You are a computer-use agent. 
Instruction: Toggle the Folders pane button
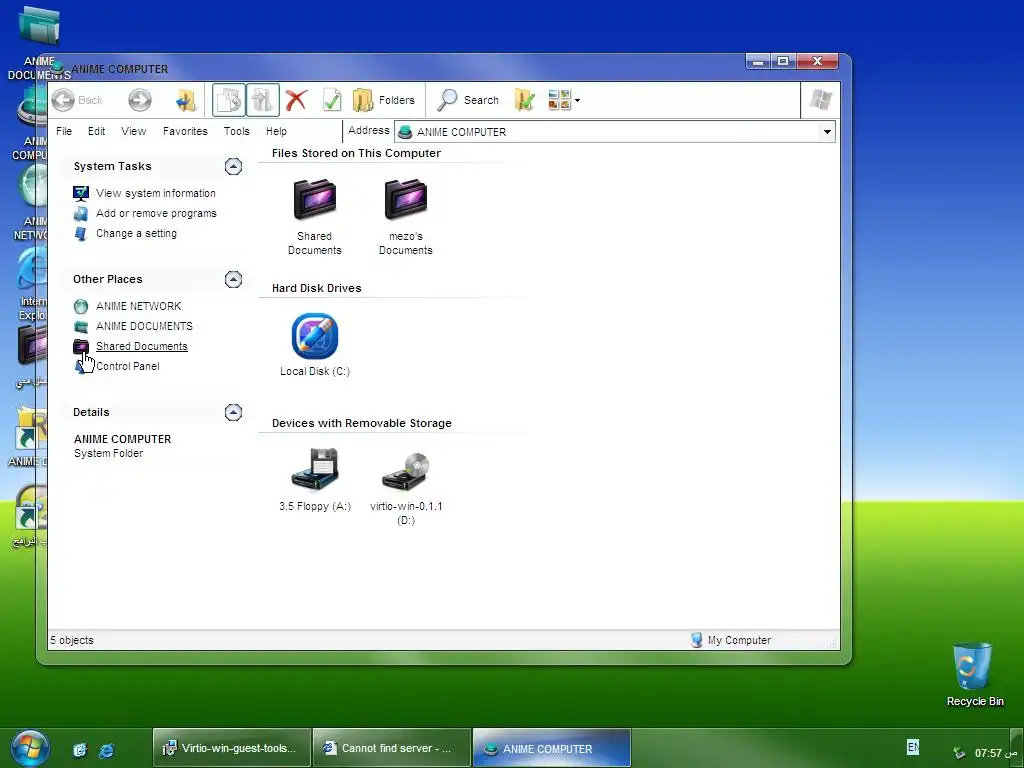click(384, 100)
